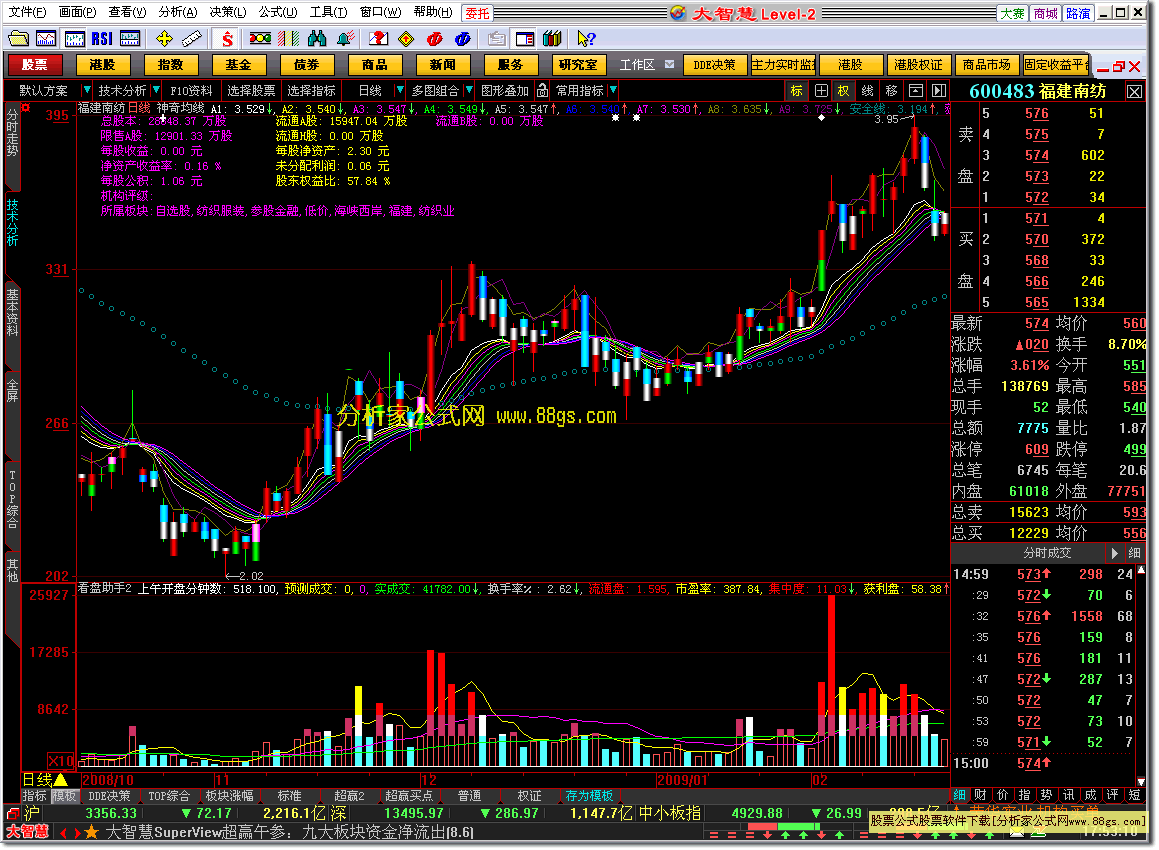The width and height of the screenshot is (1159, 850).
Task: Open the line chart toolbar icon
Action: click(46, 38)
